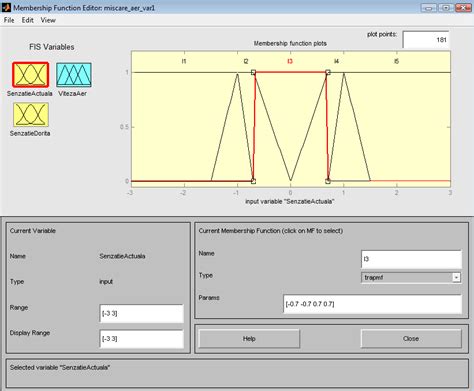Image resolution: width=474 pixels, height=391 pixels.
Task: Click the bottom-left handle of l3 trapezoid
Action: pos(254,181)
